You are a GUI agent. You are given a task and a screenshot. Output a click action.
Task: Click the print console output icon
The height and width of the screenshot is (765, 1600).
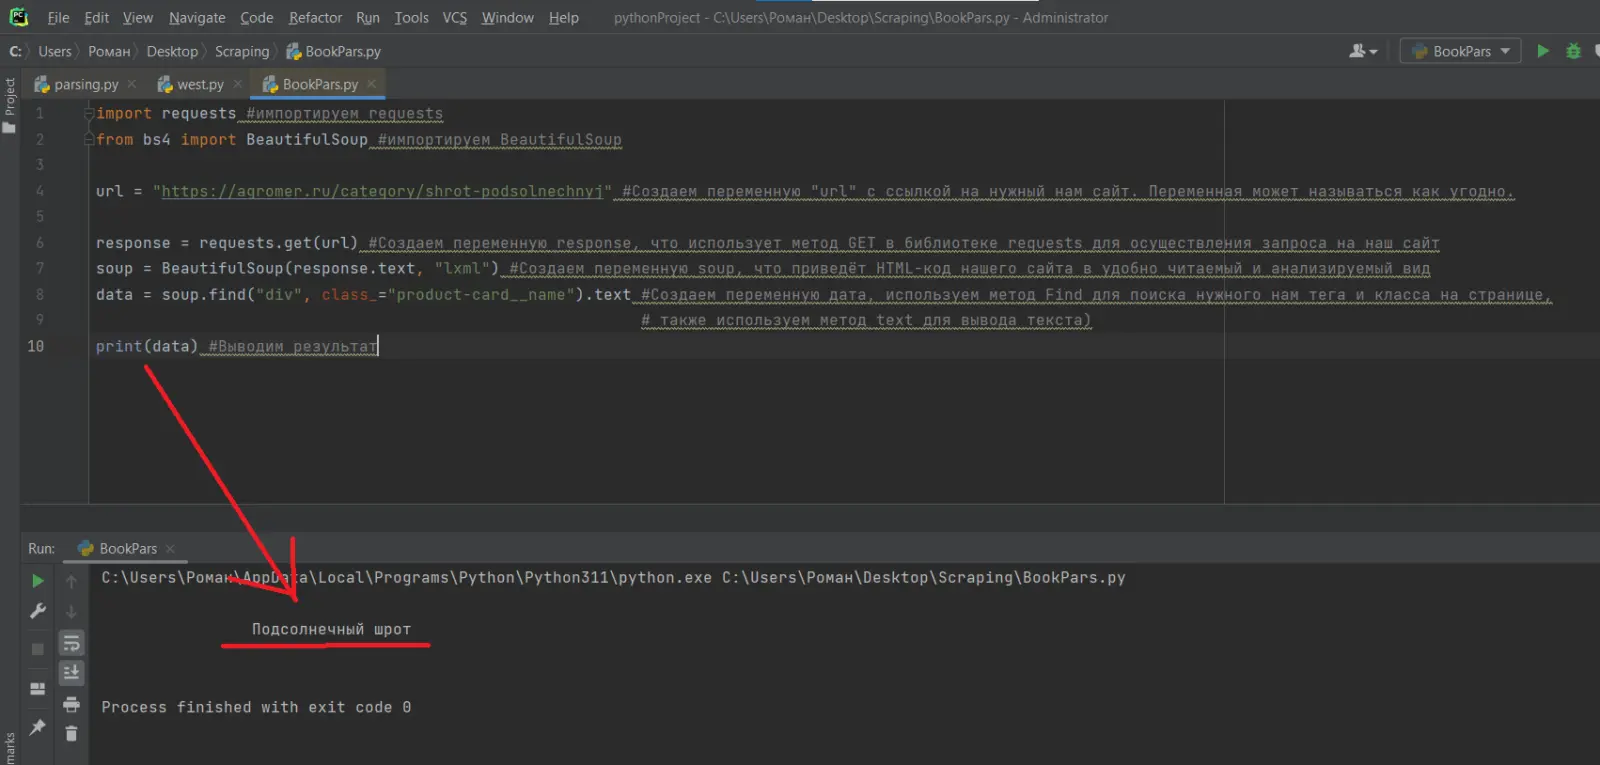(x=71, y=705)
